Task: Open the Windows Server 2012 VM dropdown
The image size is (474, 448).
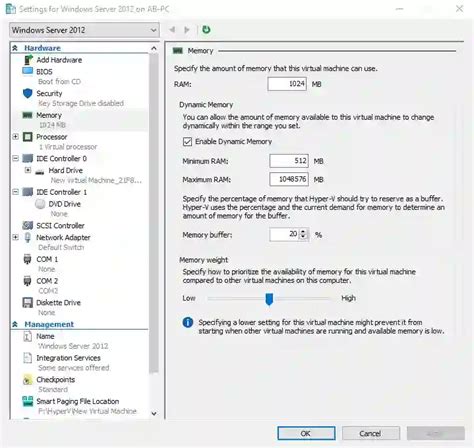Action: coord(84,30)
